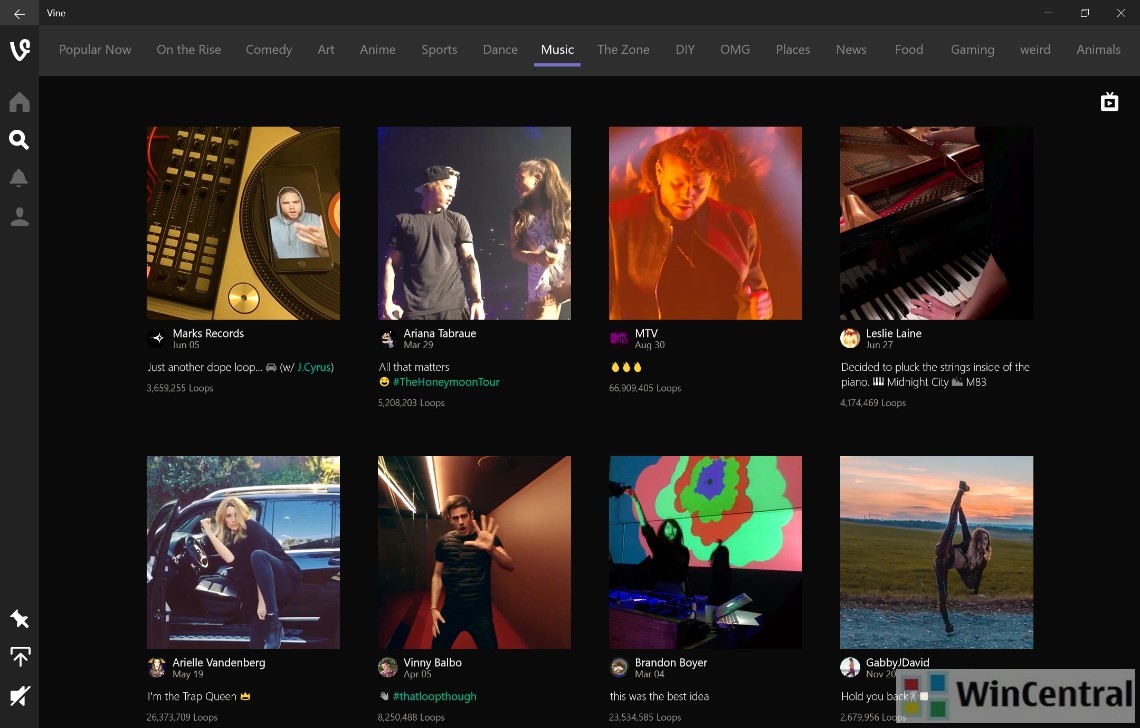Play Brandon Boyer DJ video
This screenshot has height=728, width=1140.
pyautogui.click(x=705, y=552)
